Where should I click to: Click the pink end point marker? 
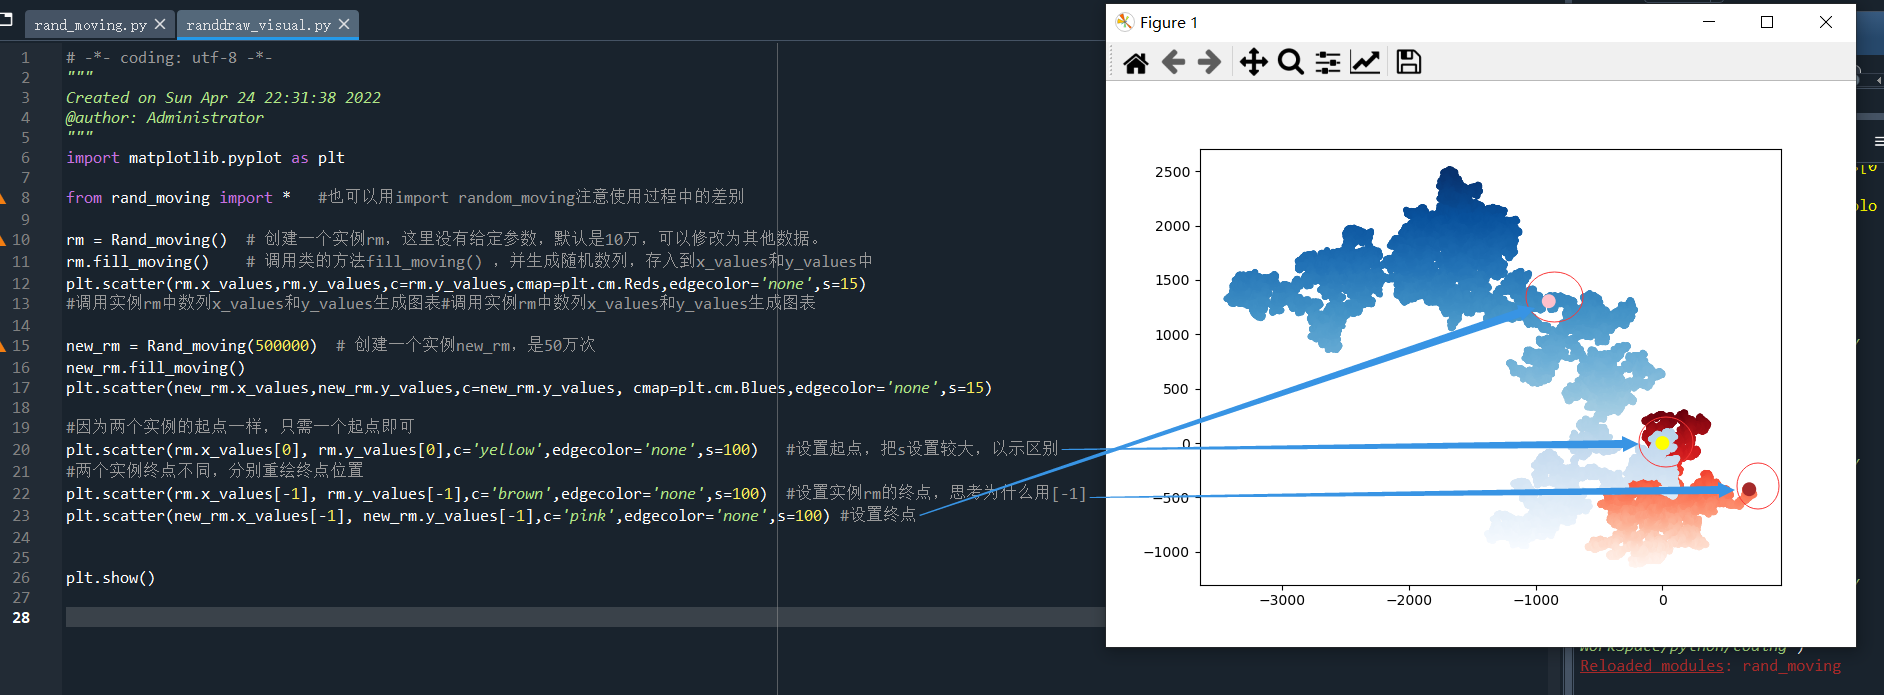tap(1549, 301)
